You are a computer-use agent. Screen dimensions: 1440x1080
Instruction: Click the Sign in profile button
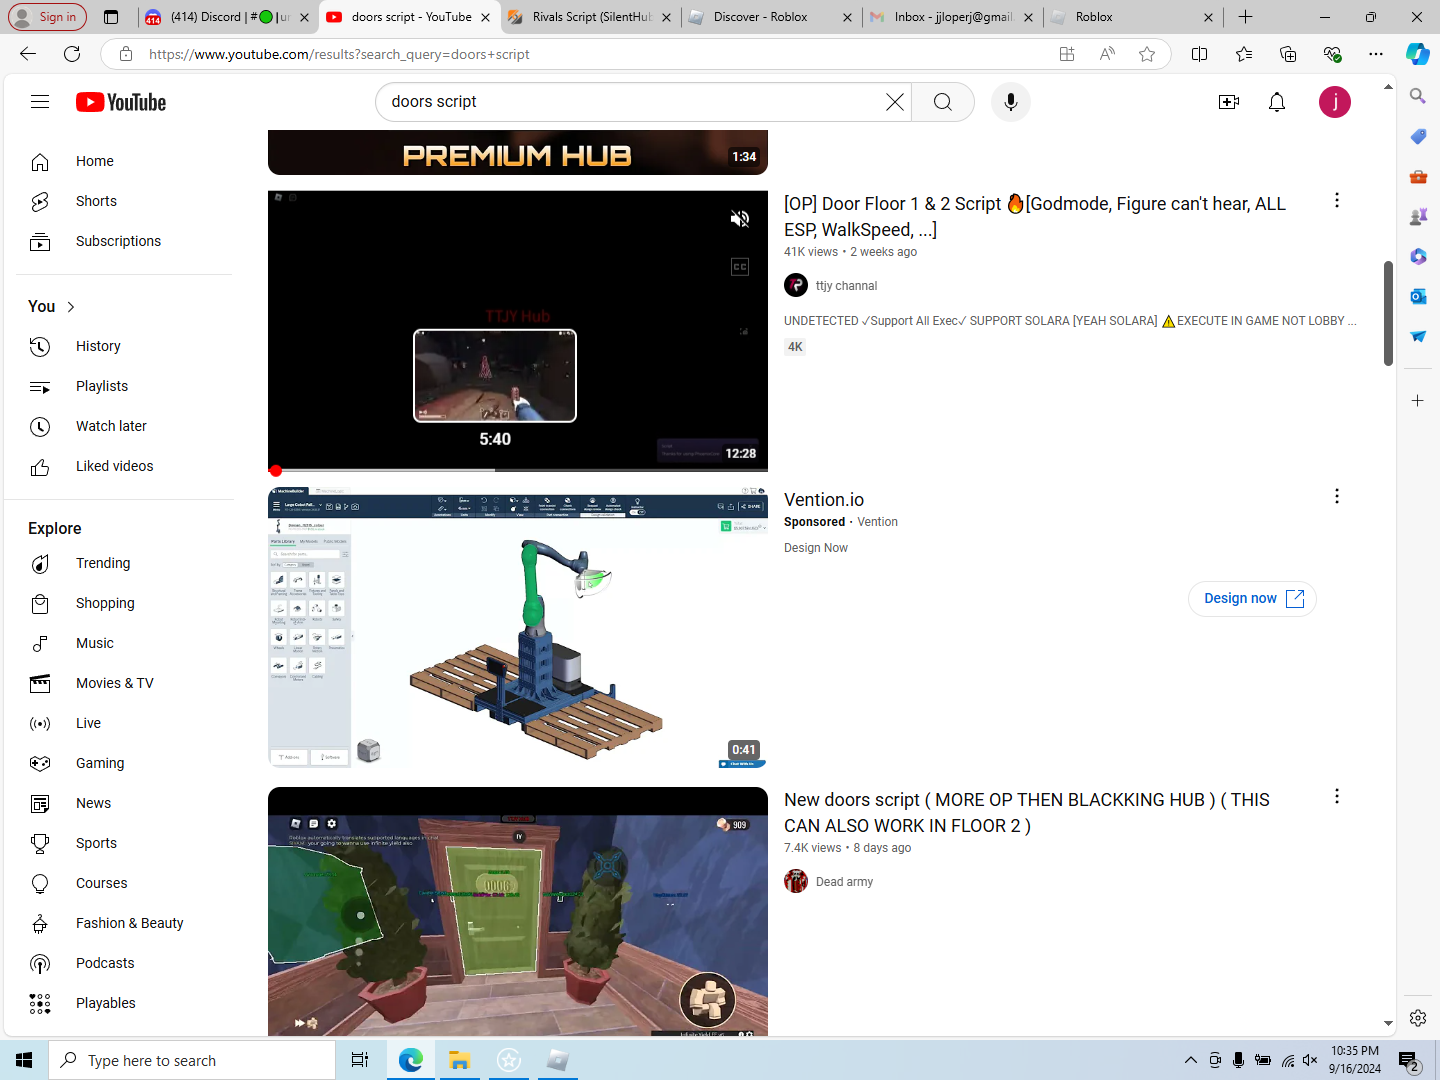[47, 17]
